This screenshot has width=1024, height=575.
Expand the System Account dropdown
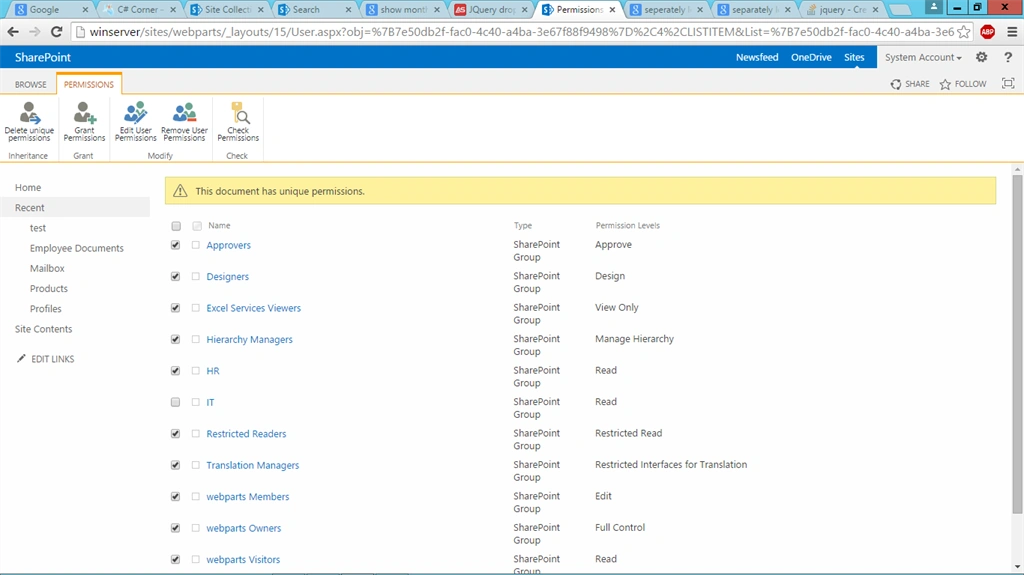point(923,58)
